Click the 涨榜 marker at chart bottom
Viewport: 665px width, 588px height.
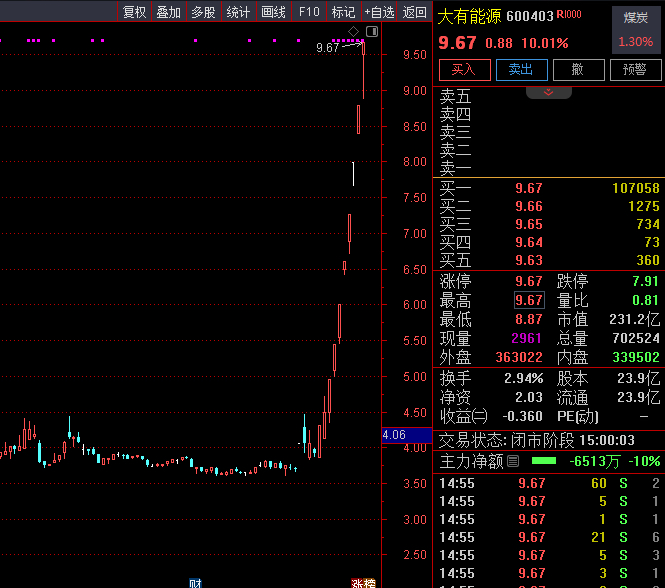363,583
